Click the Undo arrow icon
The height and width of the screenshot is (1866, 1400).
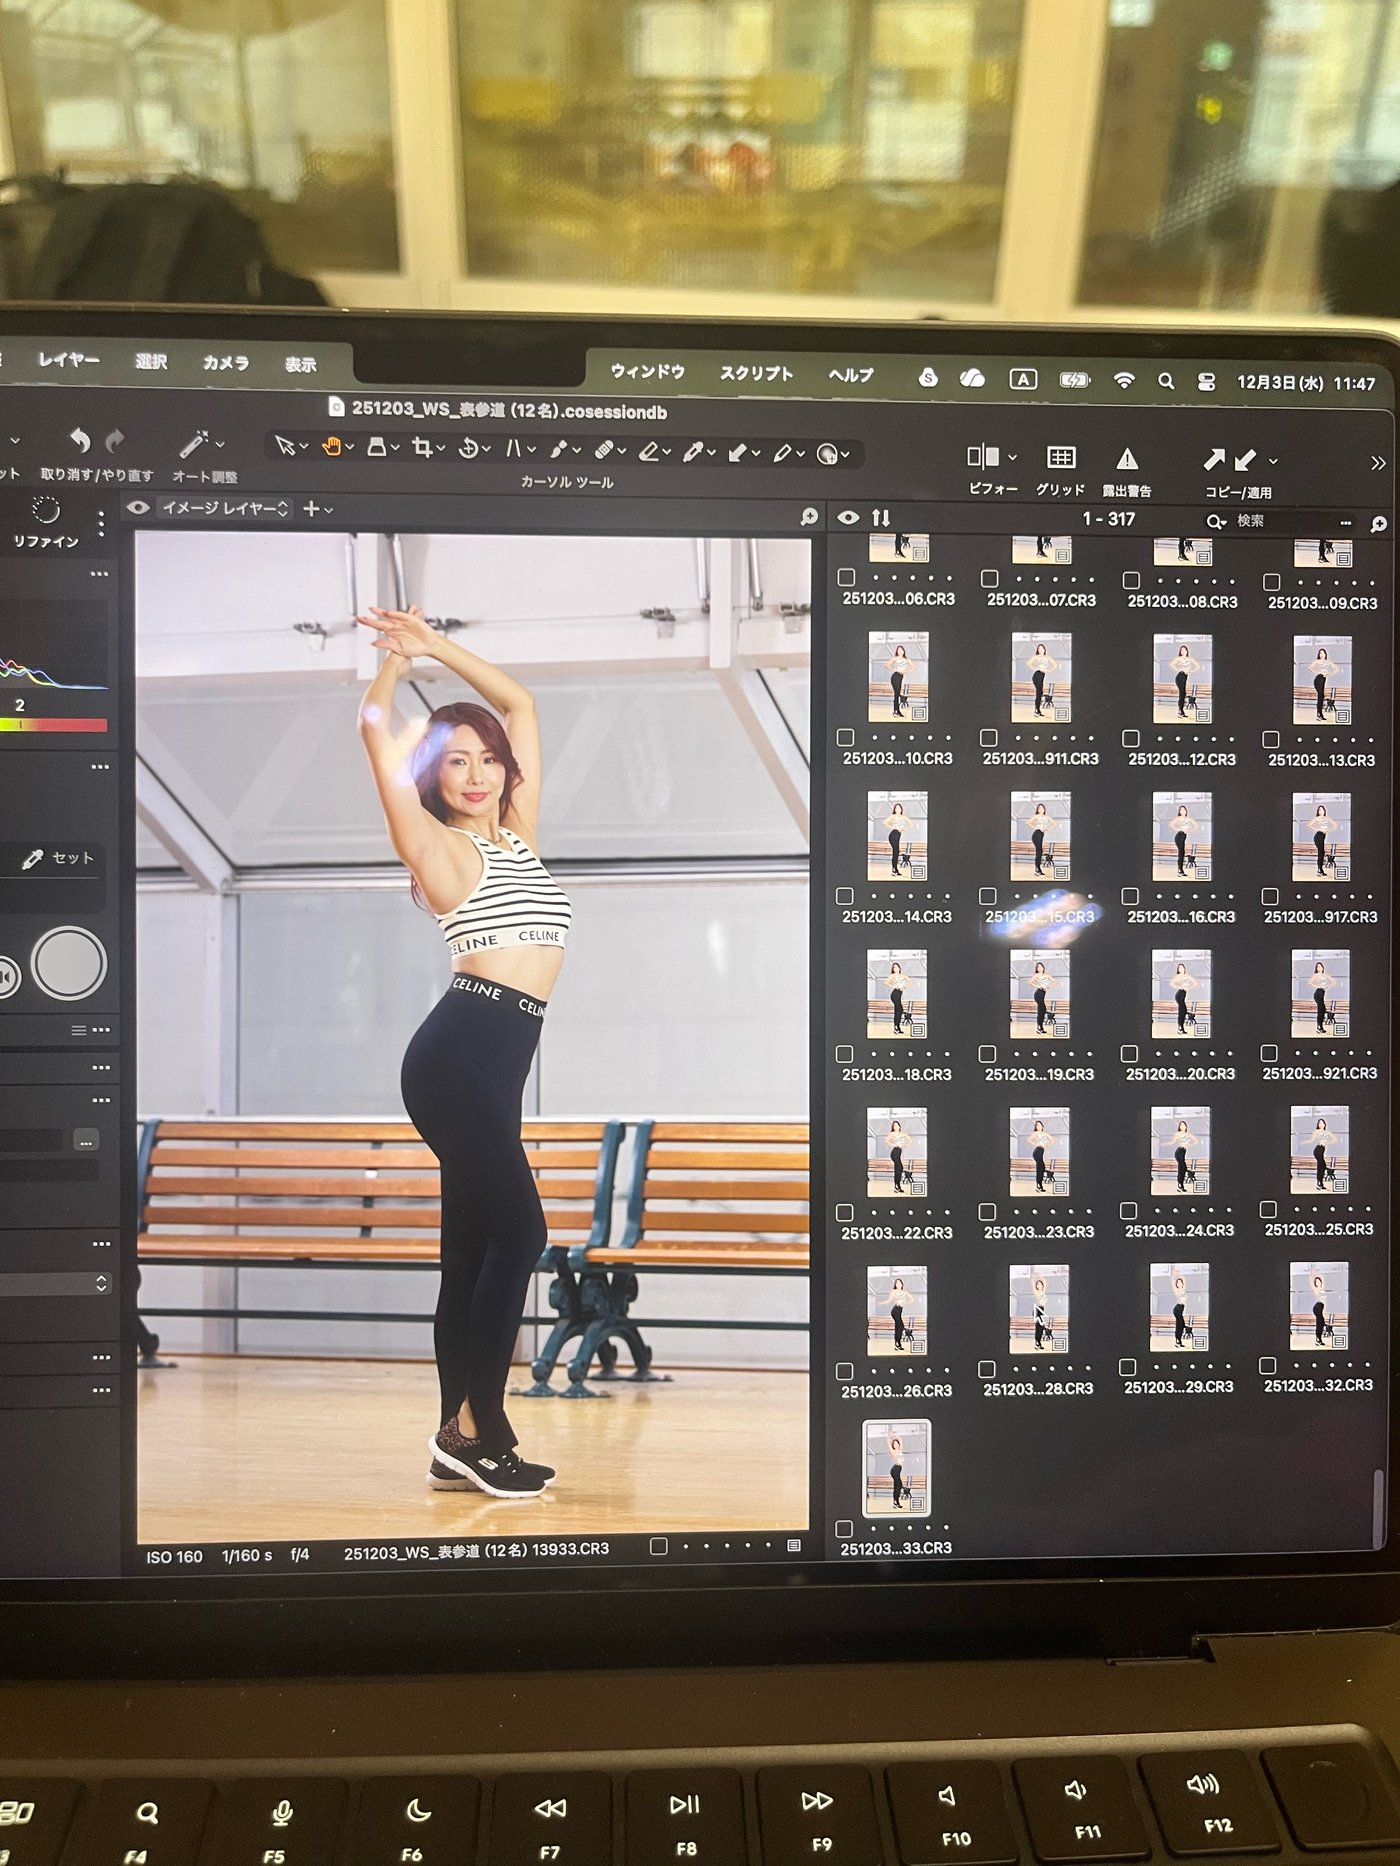coord(80,440)
